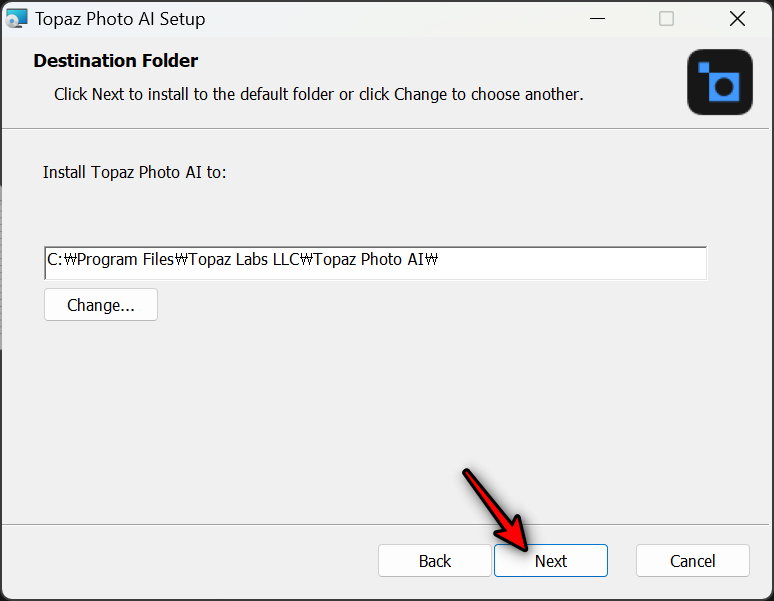Click the Next button
774x601 pixels.
coord(550,561)
